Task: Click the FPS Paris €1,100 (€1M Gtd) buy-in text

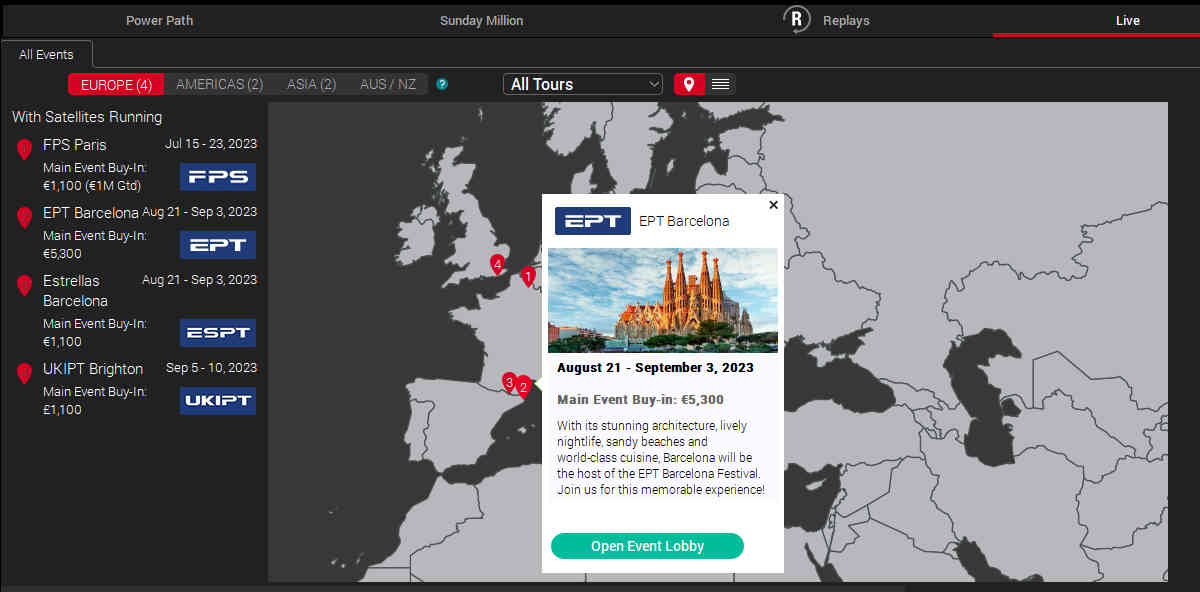Action: [x=92, y=186]
